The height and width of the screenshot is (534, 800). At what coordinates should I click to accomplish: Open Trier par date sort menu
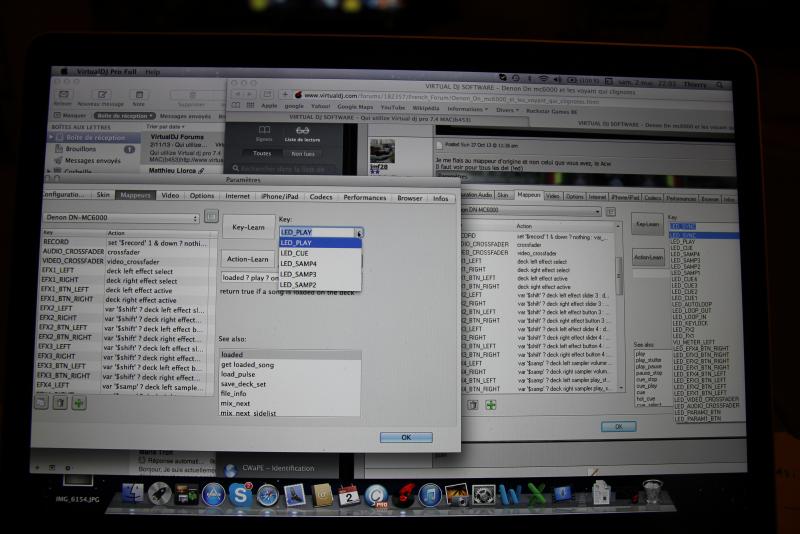tap(166, 126)
